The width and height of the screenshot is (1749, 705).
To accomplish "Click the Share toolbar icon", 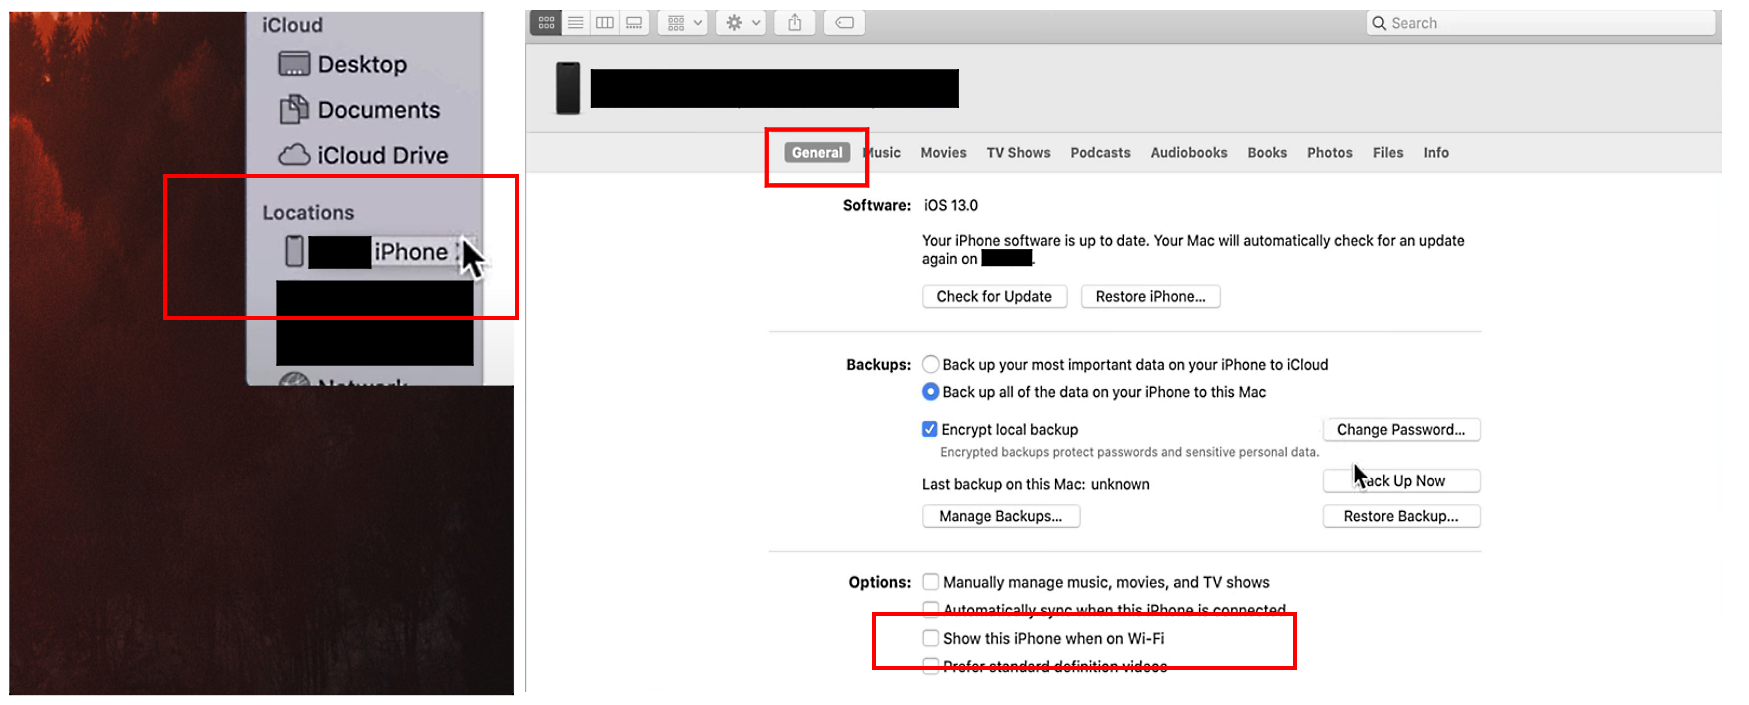I will [x=795, y=23].
